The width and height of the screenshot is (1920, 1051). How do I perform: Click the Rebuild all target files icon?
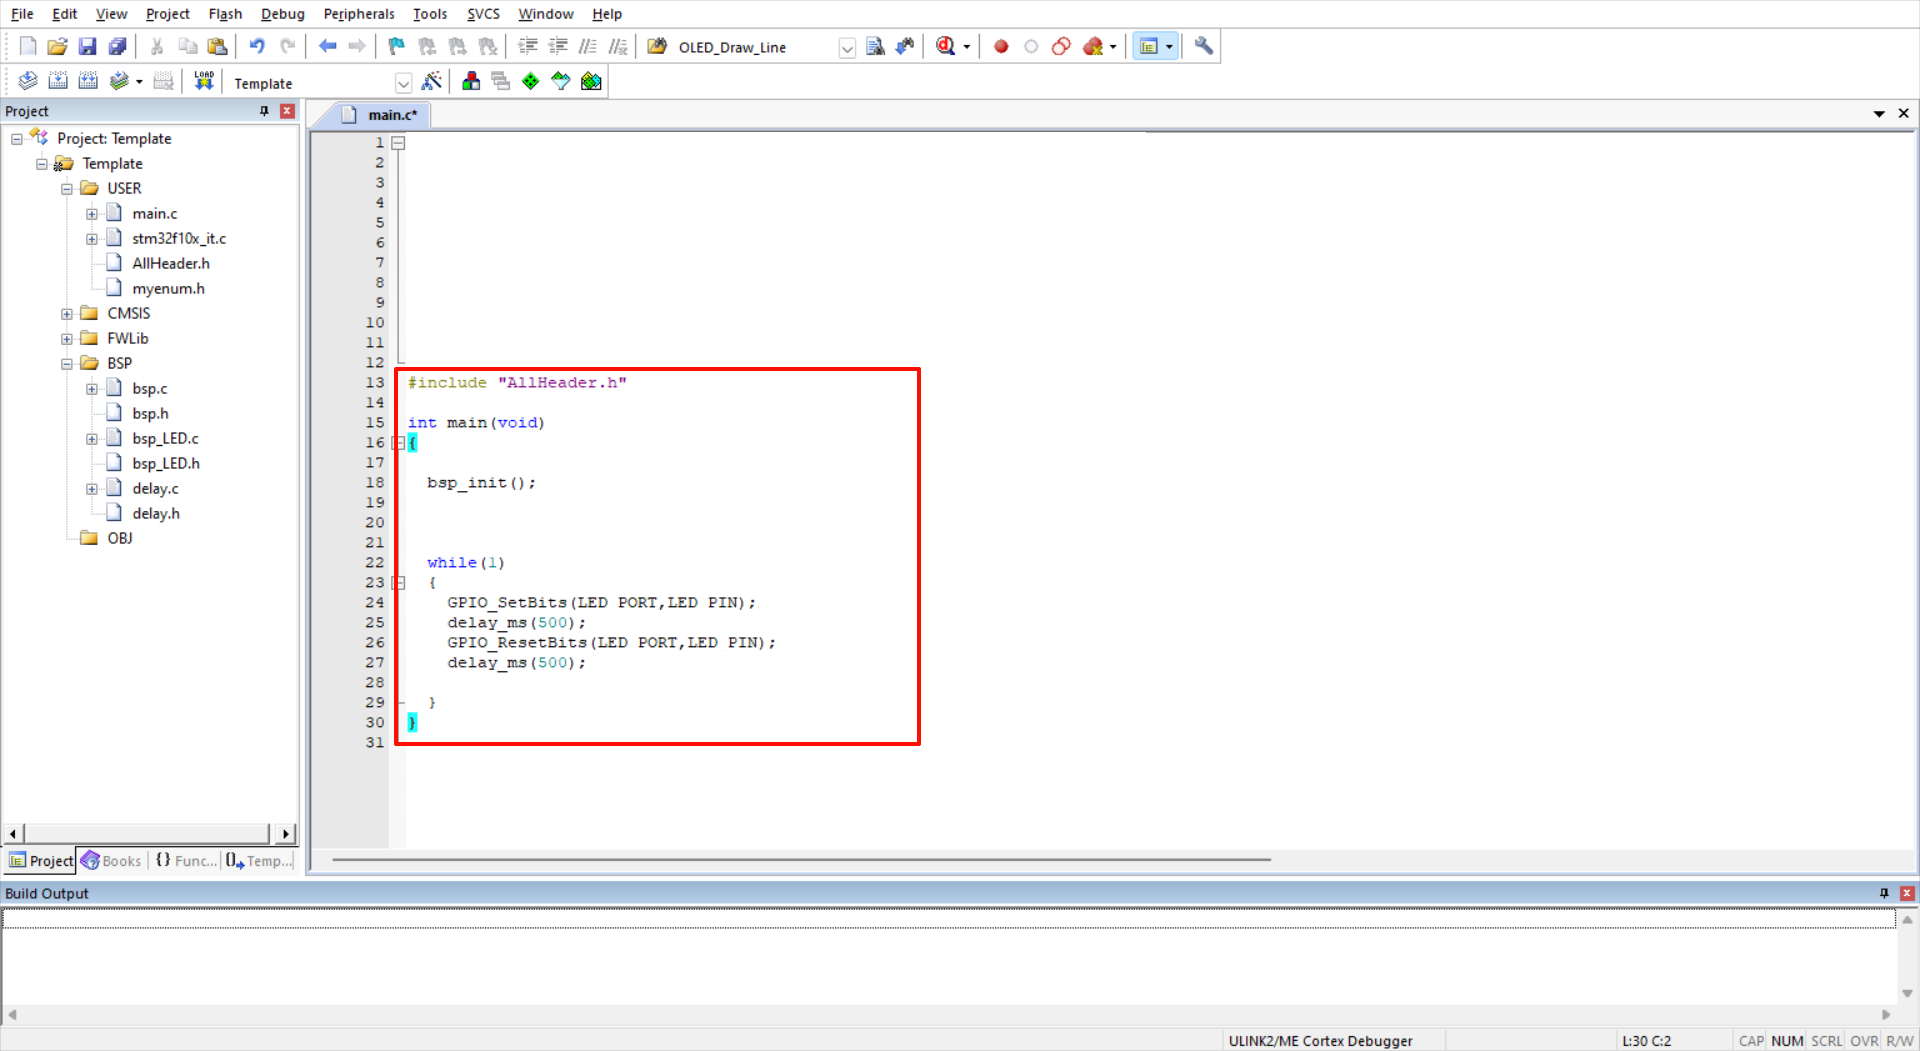click(88, 81)
